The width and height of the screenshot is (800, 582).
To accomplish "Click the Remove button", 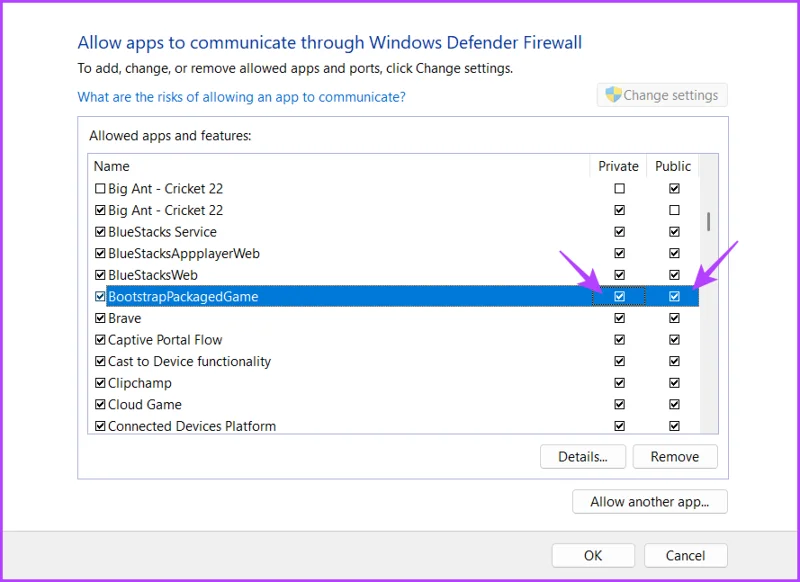I will click(674, 457).
